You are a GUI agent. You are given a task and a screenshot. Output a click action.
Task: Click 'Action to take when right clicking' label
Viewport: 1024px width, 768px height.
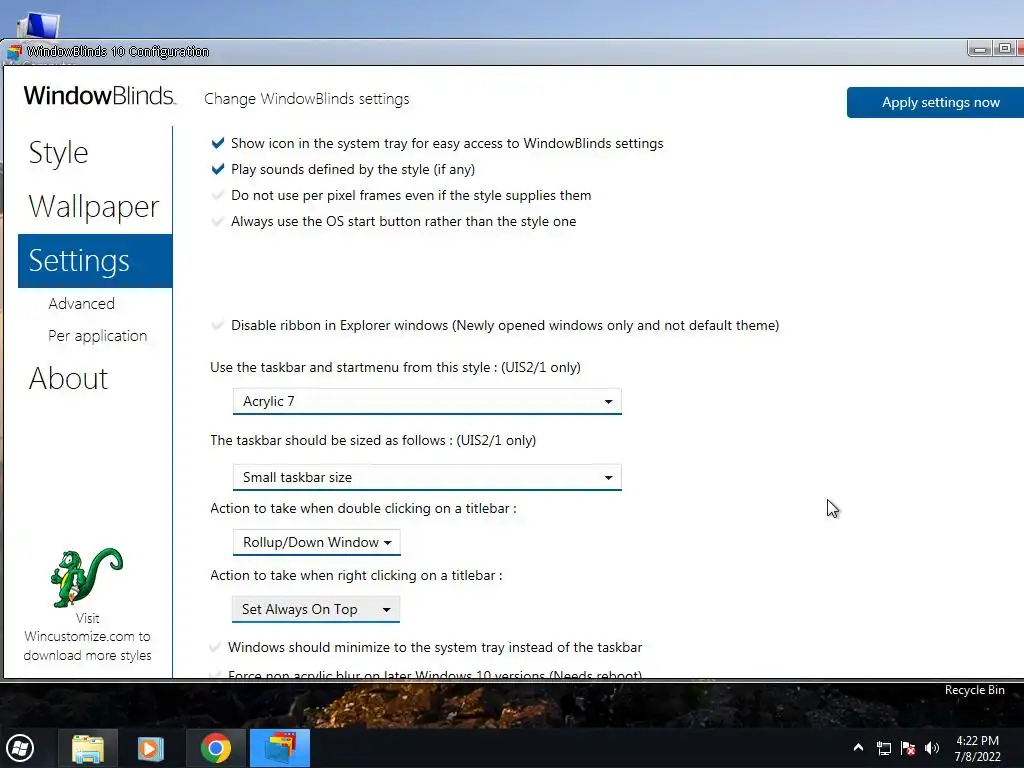pos(356,575)
